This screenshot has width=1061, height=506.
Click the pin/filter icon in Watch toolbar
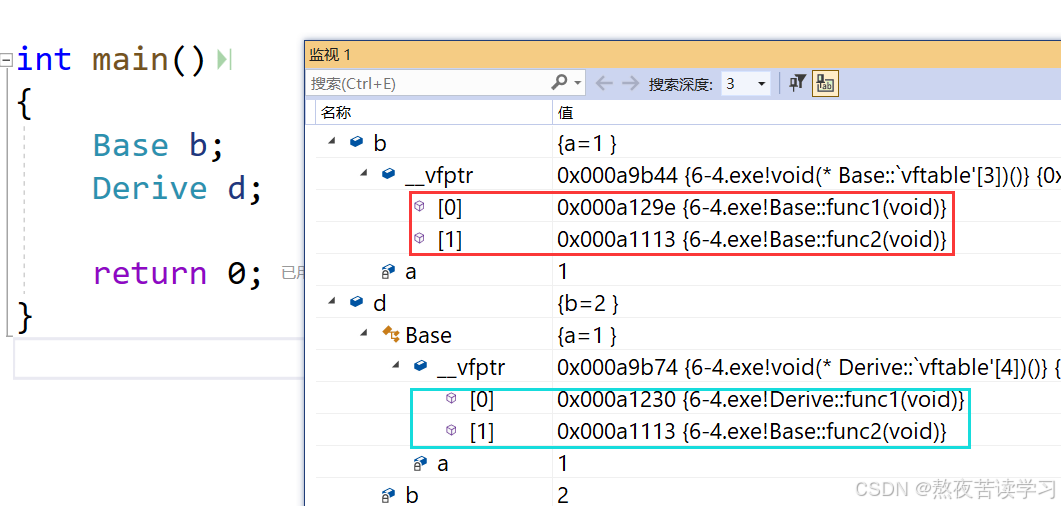tap(797, 83)
